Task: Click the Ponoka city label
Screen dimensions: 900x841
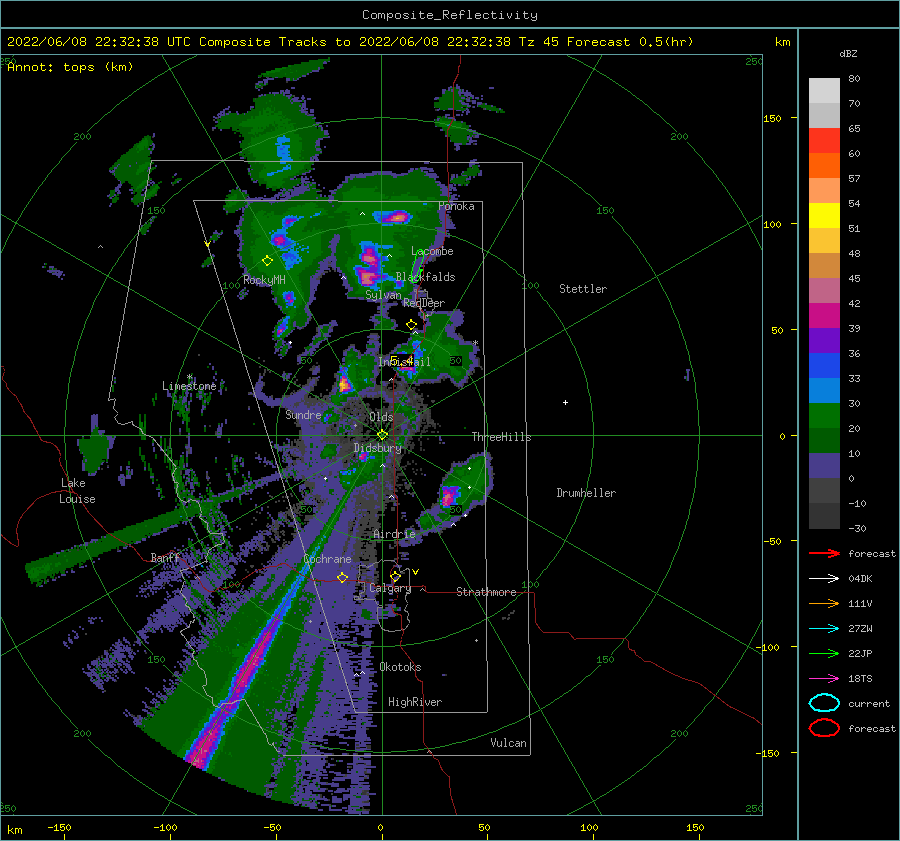Action: (456, 206)
